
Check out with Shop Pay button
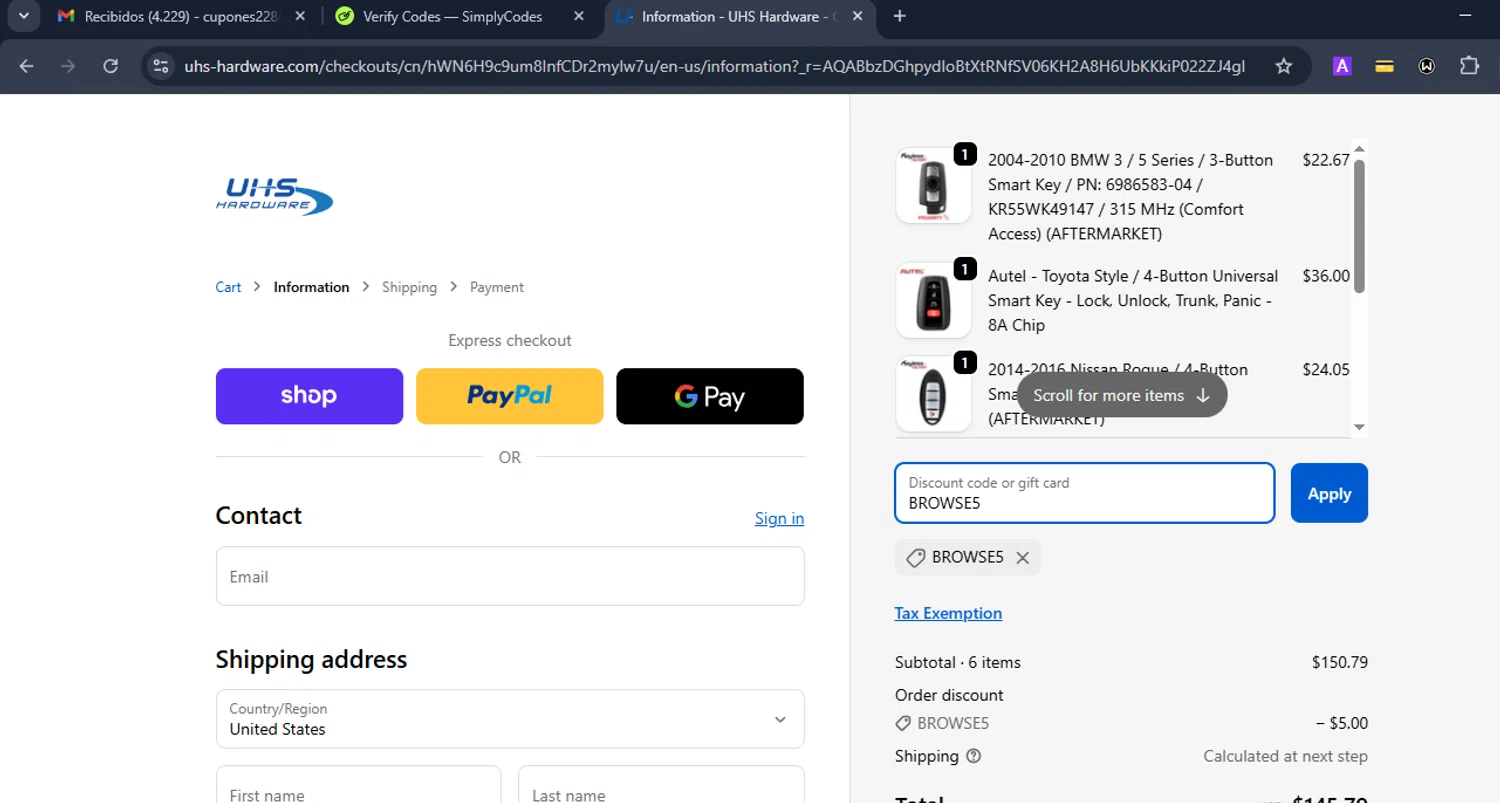(x=309, y=396)
